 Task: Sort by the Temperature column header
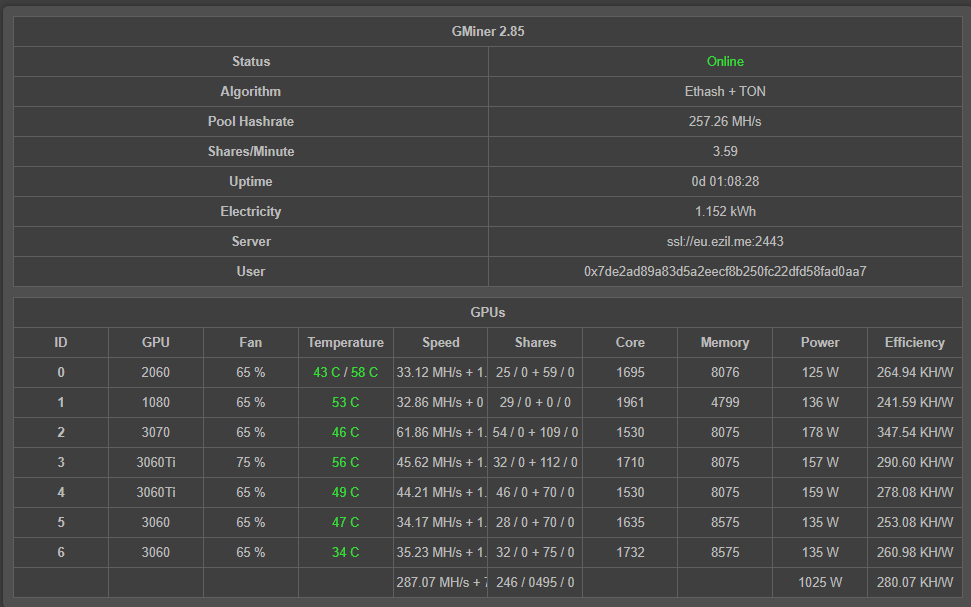pos(345,342)
